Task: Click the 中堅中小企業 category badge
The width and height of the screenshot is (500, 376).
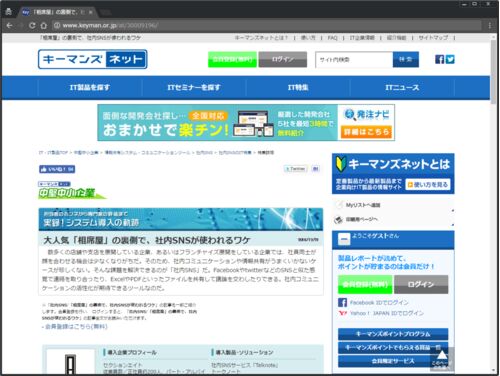Action: [x=72, y=190]
